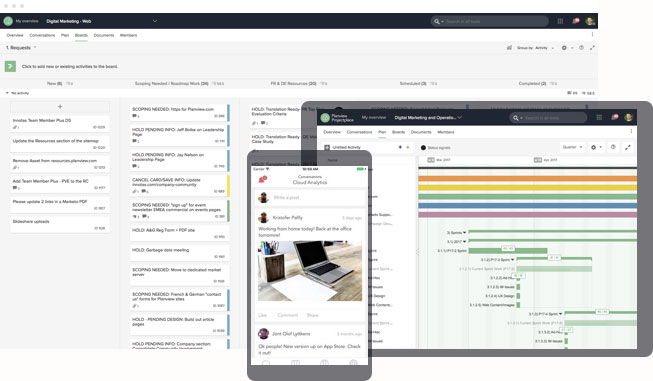
Task: Switch to desktop Documents tab
Action: pyautogui.click(x=104, y=35)
